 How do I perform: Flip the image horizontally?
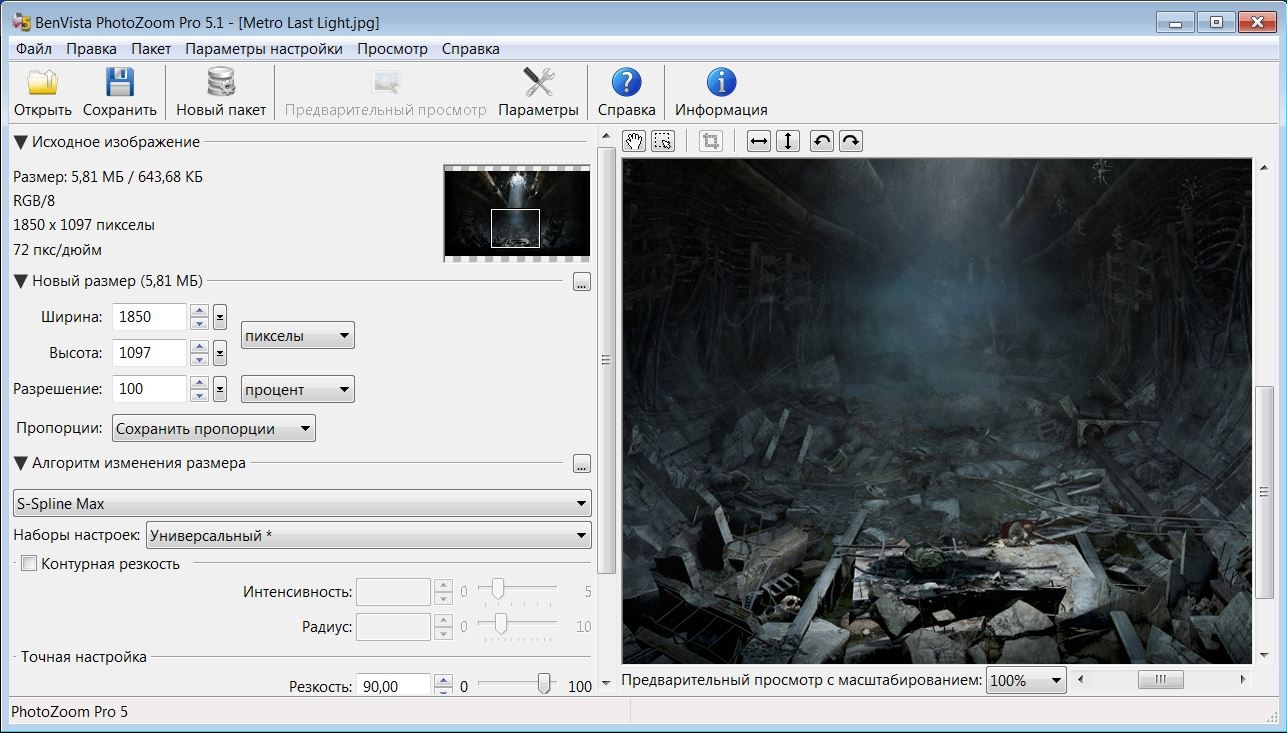[759, 141]
